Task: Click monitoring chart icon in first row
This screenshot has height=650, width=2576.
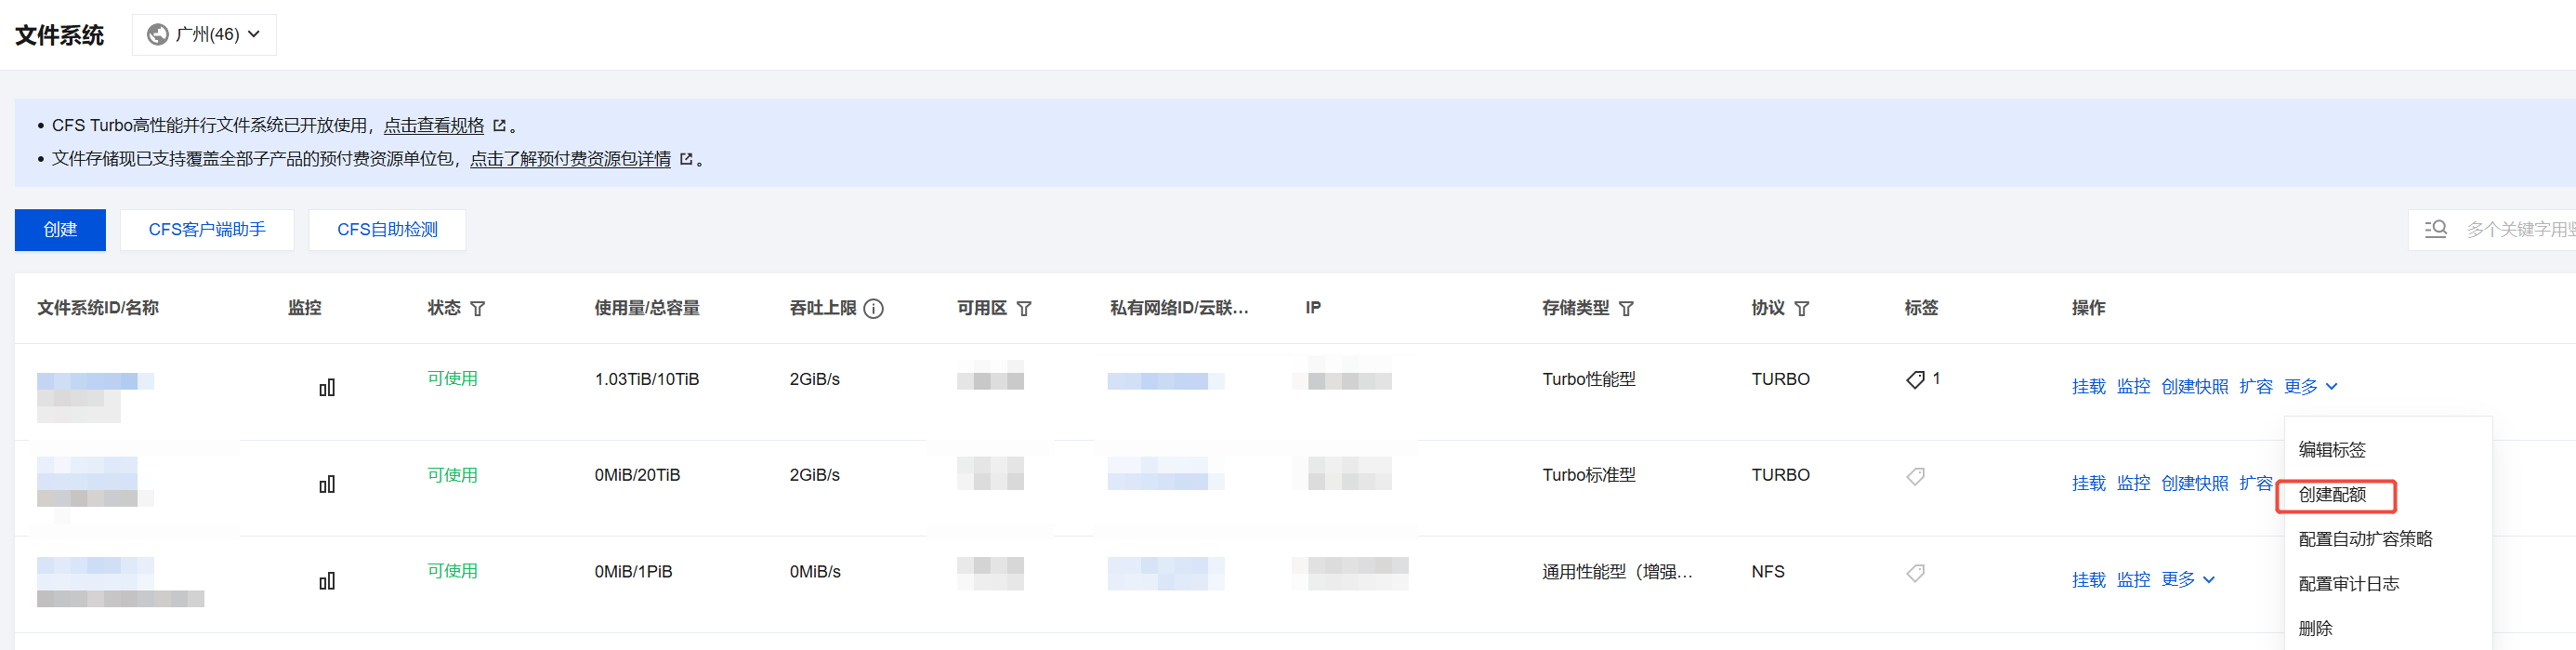Action: point(327,387)
